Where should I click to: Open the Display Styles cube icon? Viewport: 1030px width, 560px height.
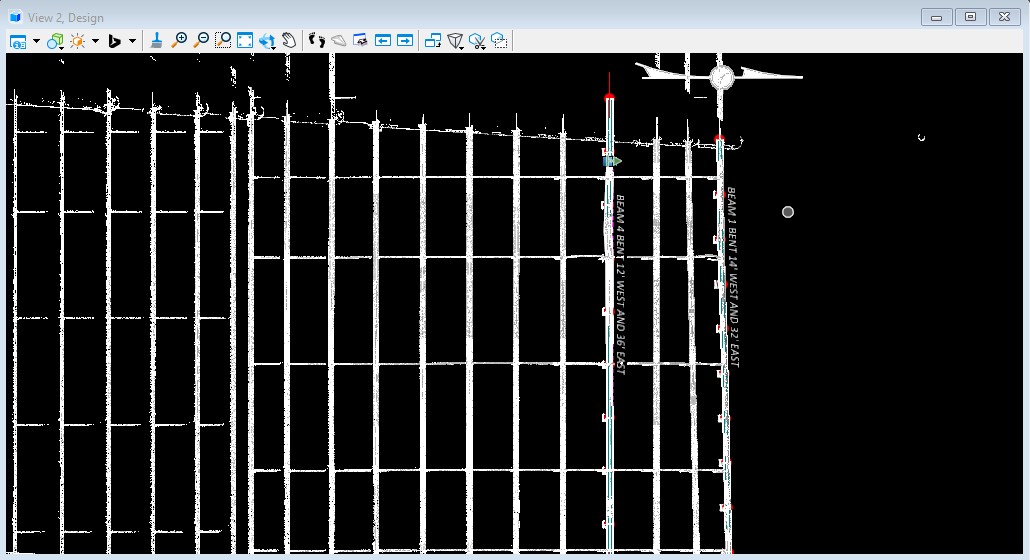[55, 41]
